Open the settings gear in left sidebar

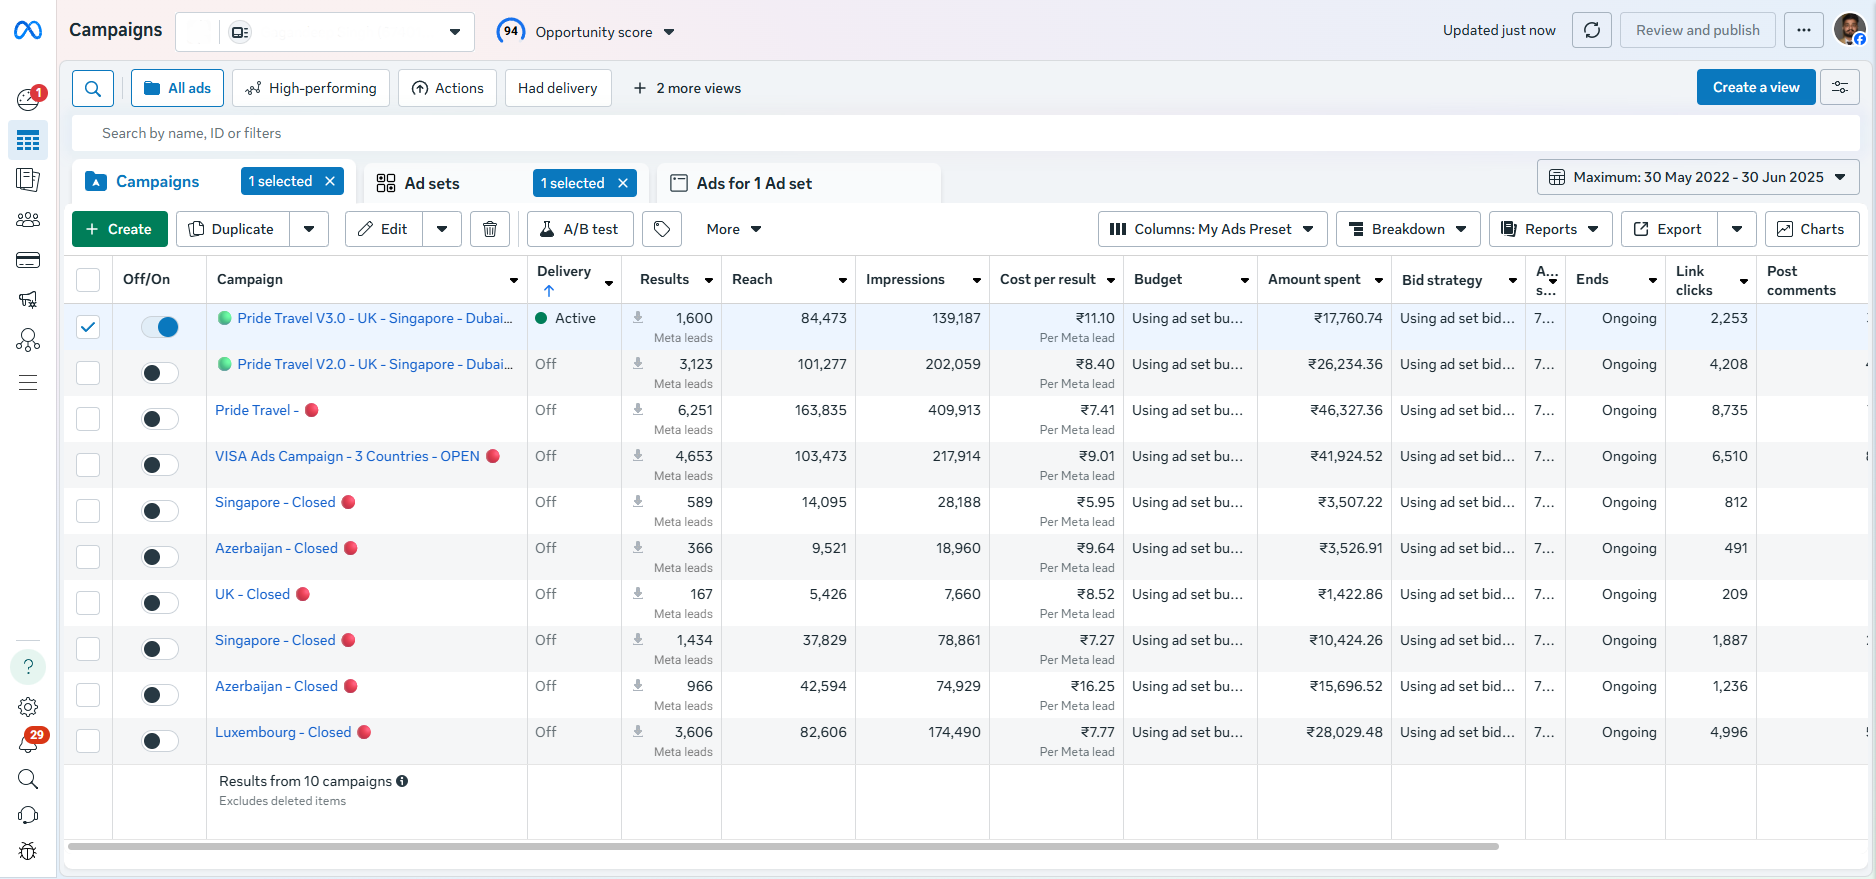tap(28, 707)
